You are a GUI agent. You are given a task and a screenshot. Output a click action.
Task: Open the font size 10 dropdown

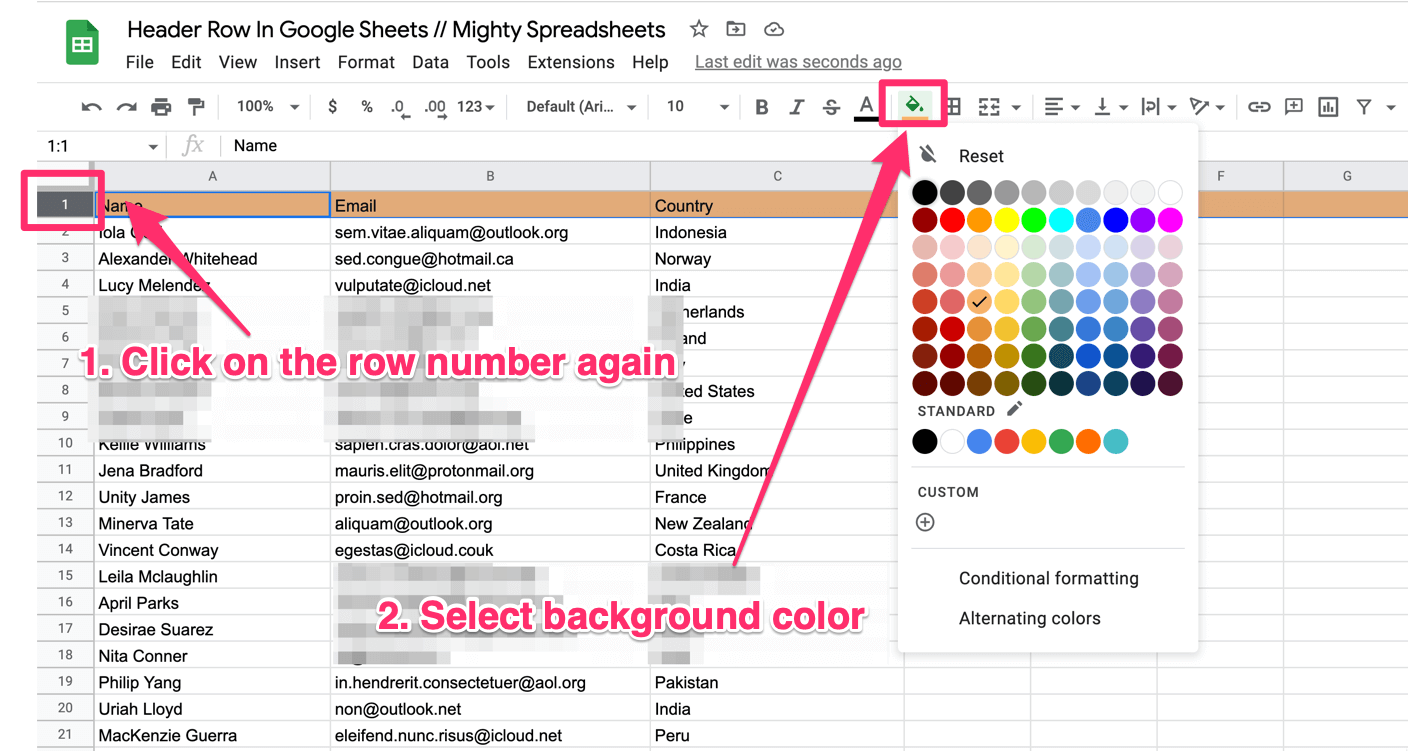[697, 107]
